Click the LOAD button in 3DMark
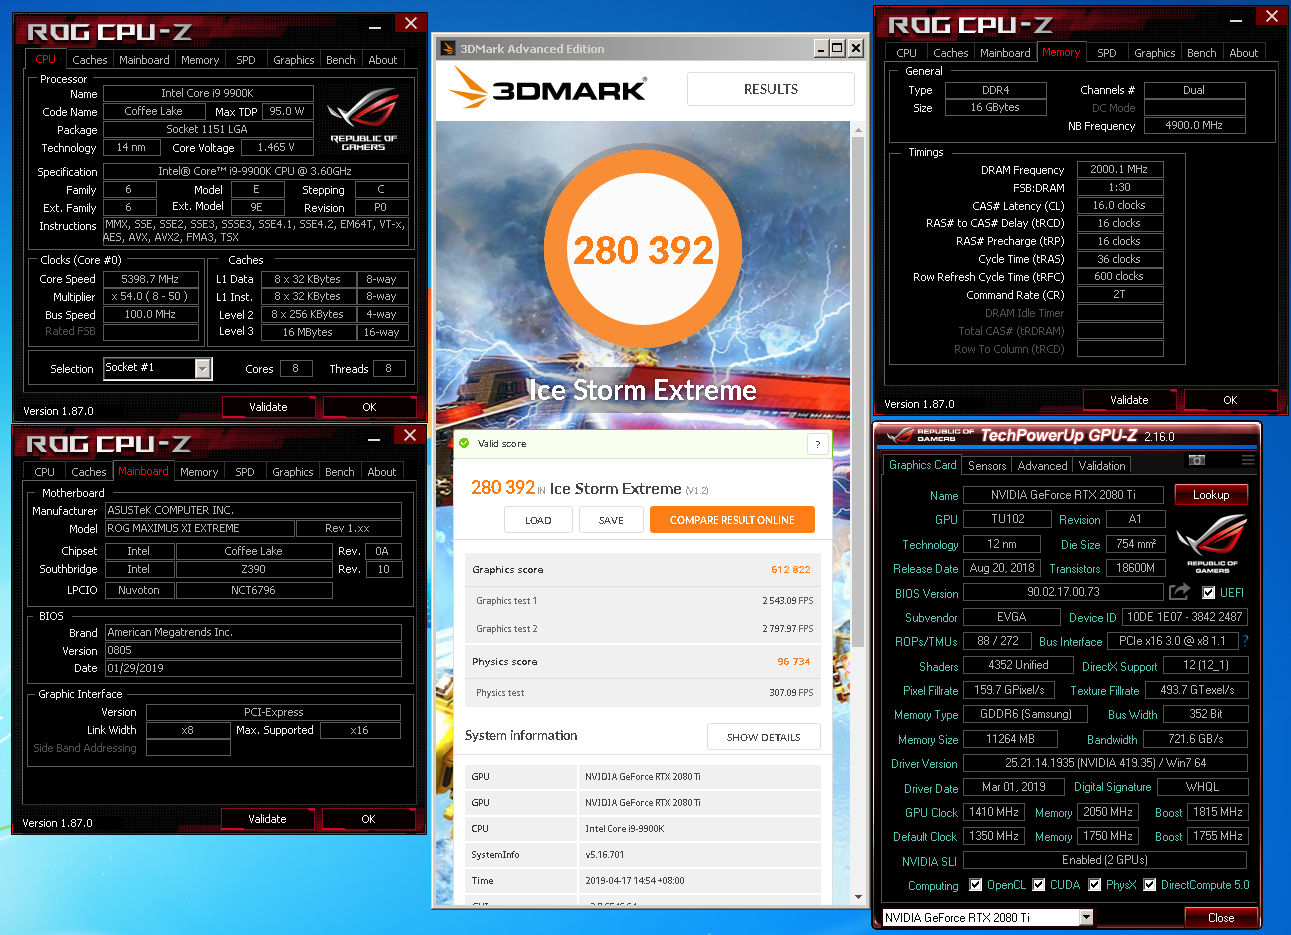The height and width of the screenshot is (935, 1291). tap(538, 520)
